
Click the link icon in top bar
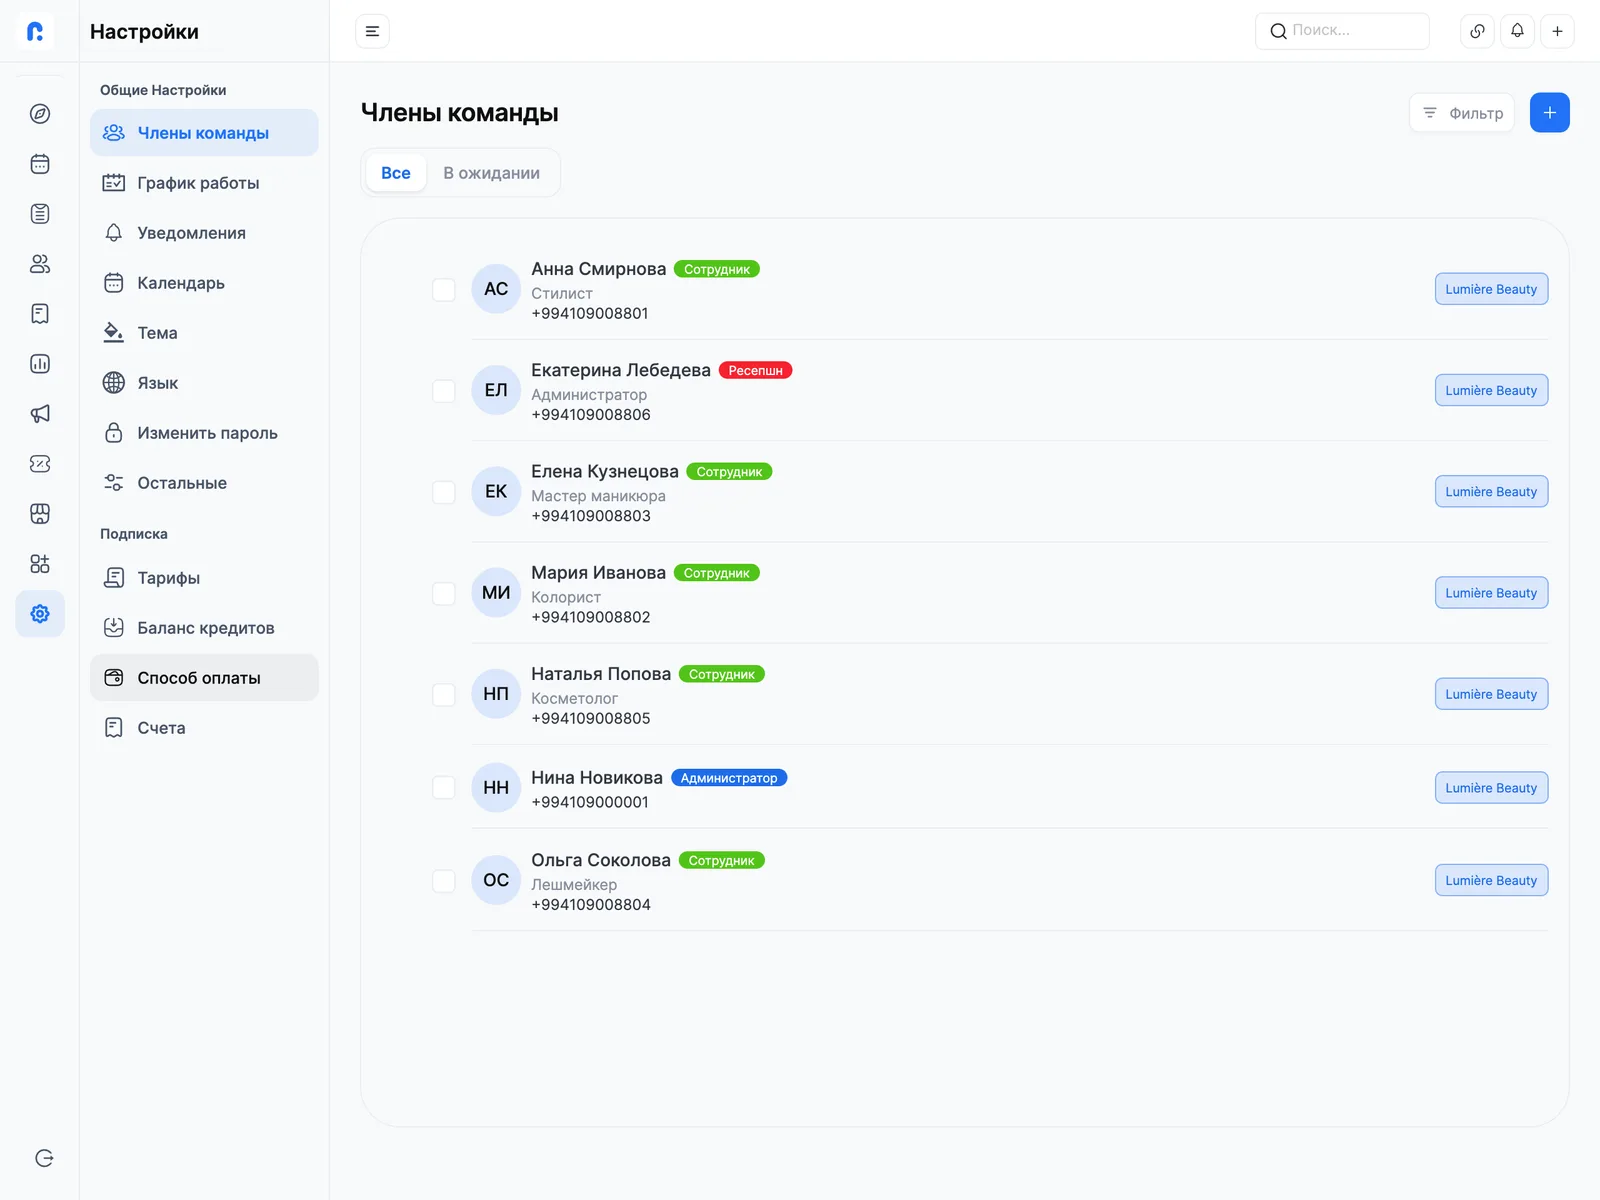[1477, 31]
